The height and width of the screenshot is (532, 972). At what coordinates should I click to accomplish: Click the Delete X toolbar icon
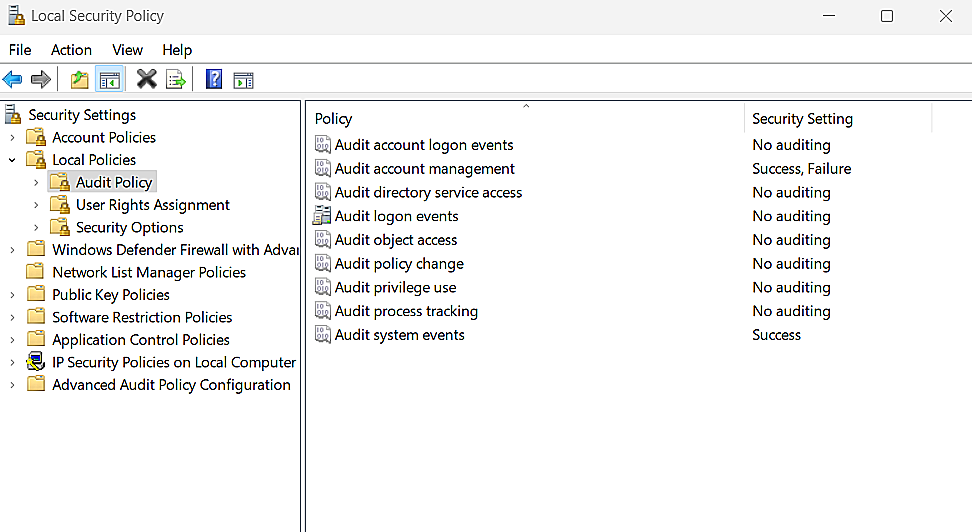tap(147, 79)
